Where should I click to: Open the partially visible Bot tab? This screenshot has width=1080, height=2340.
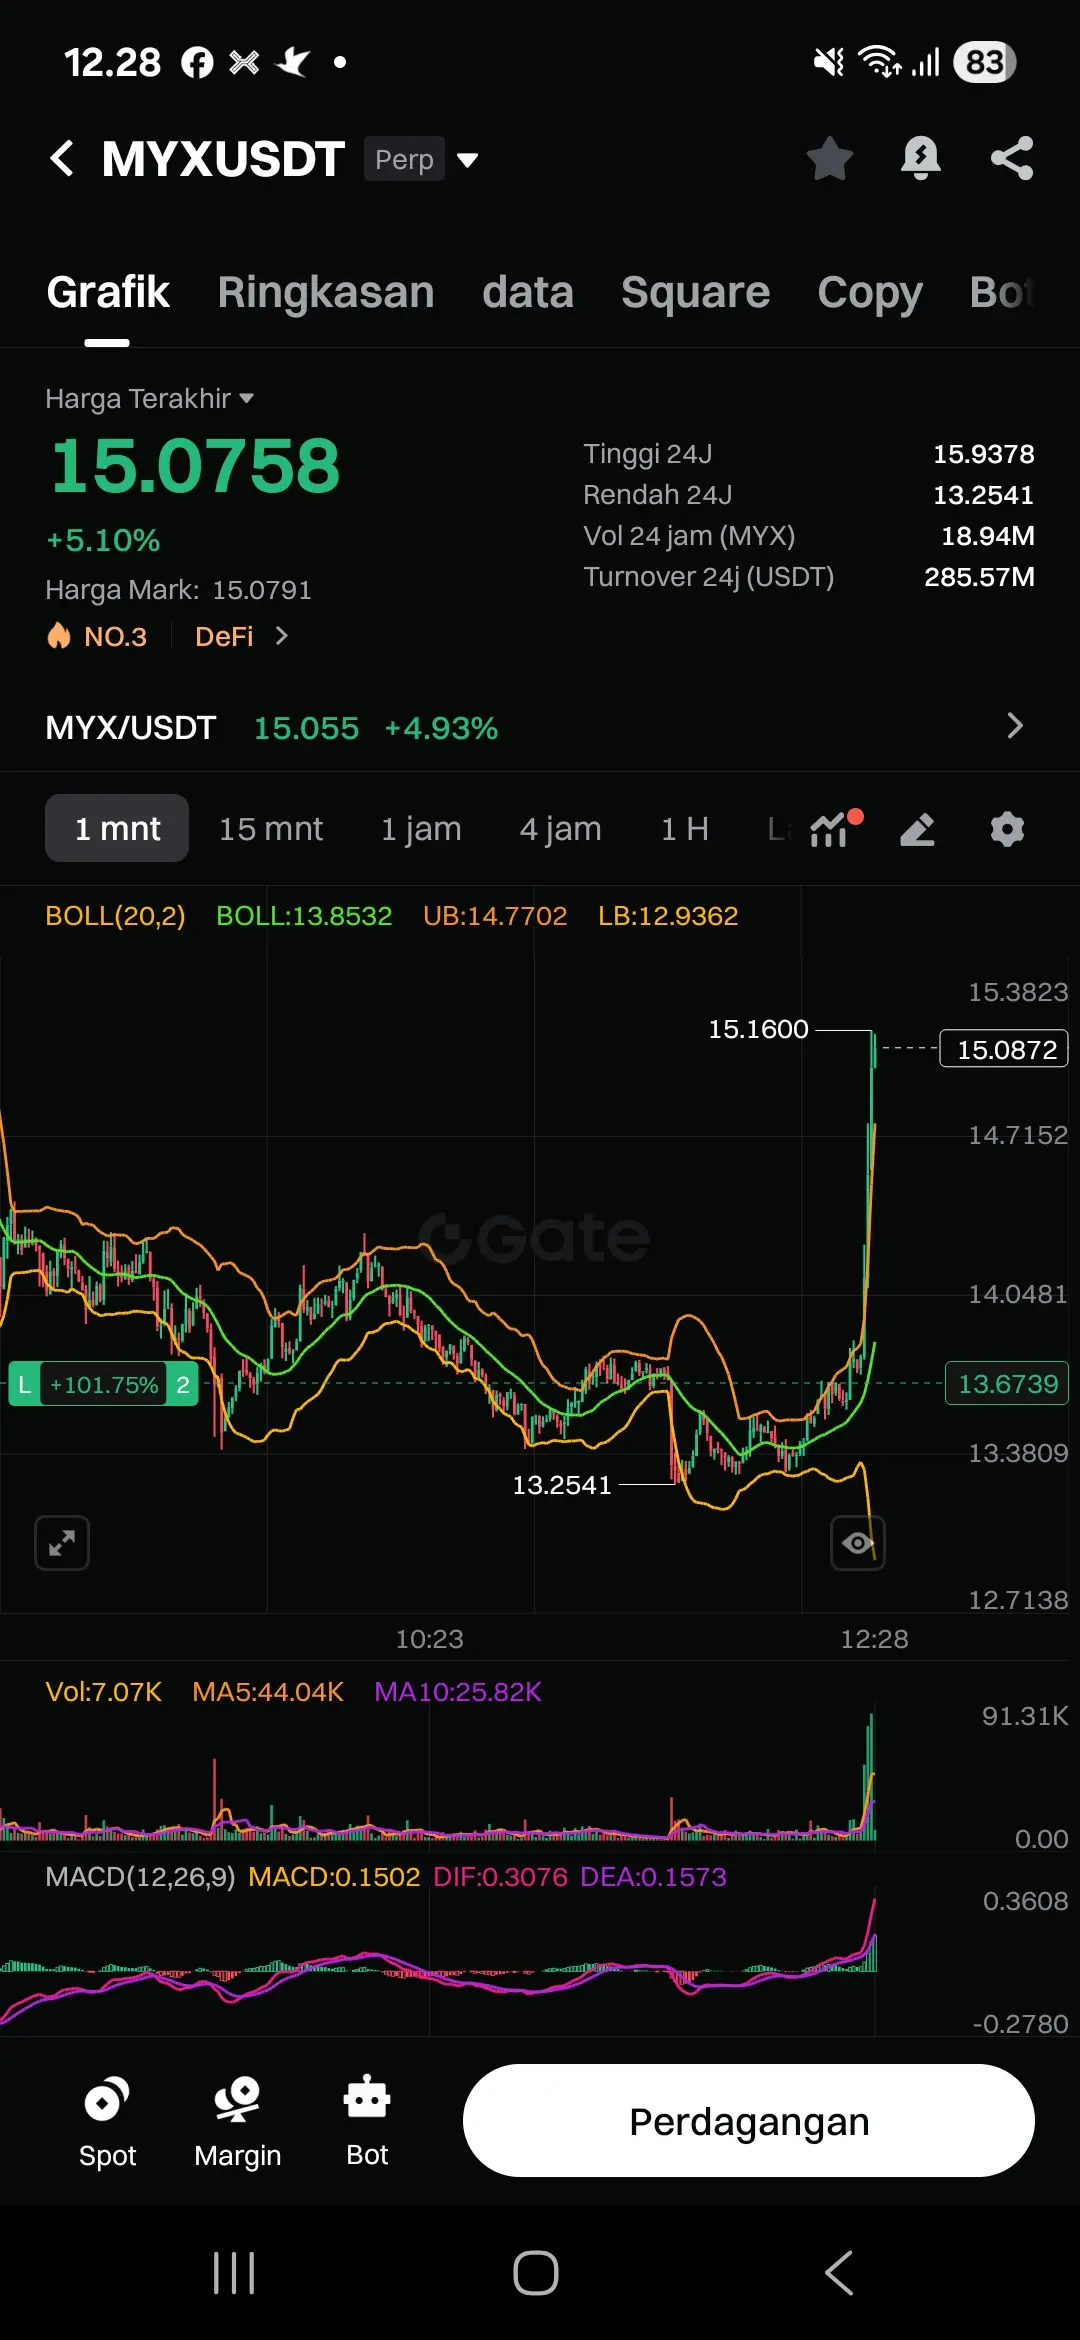coord(1001,292)
